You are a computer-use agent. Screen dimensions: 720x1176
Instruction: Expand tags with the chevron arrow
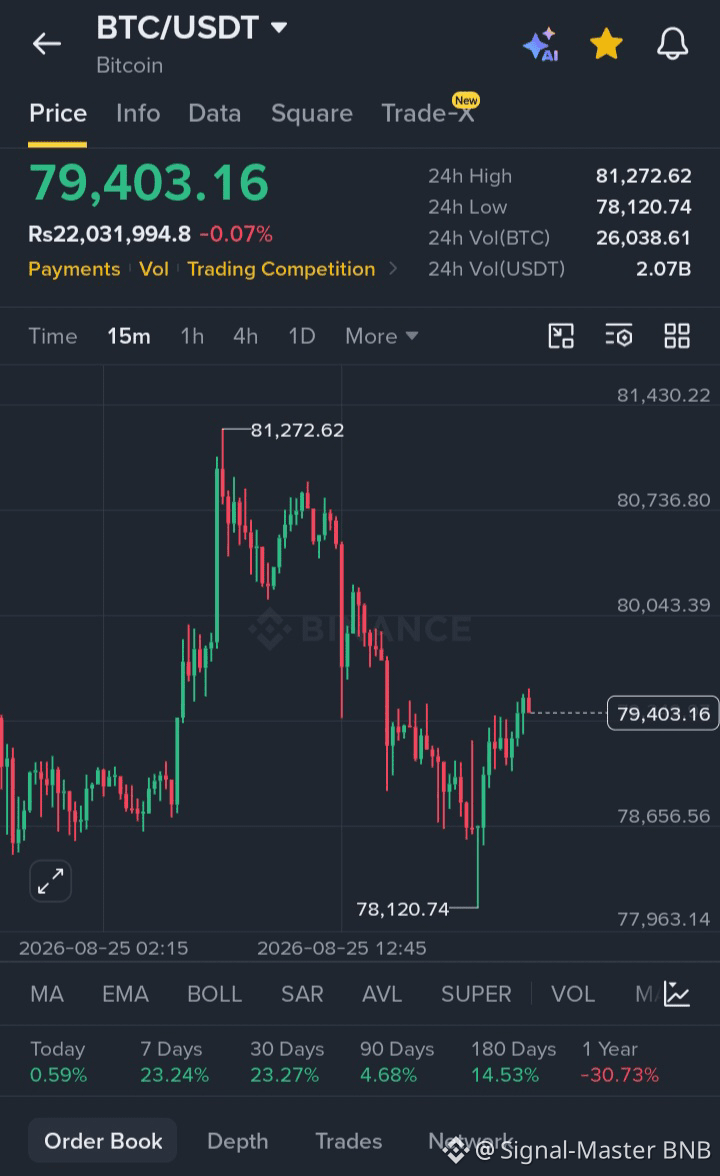tap(393, 268)
